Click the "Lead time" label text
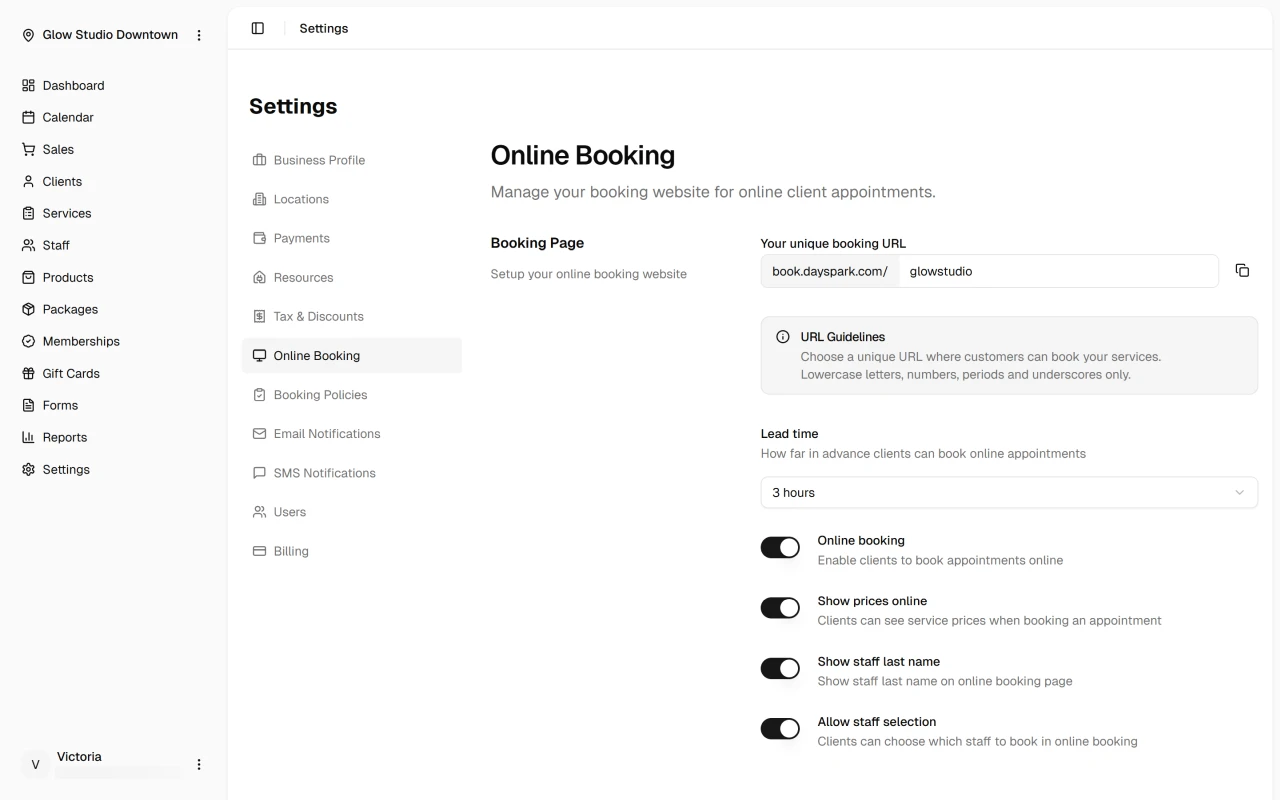This screenshot has width=1280, height=800. (x=790, y=434)
